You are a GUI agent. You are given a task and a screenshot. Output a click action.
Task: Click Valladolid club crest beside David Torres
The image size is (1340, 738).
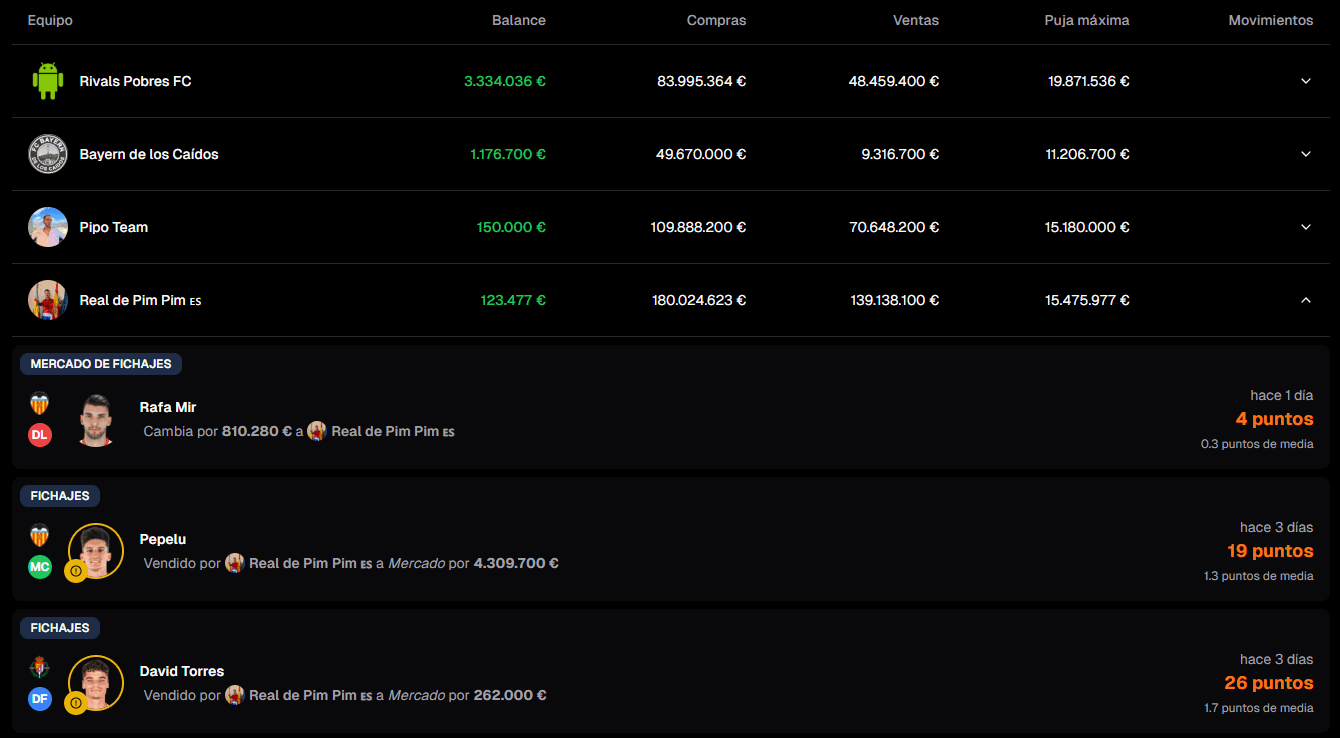click(40, 667)
